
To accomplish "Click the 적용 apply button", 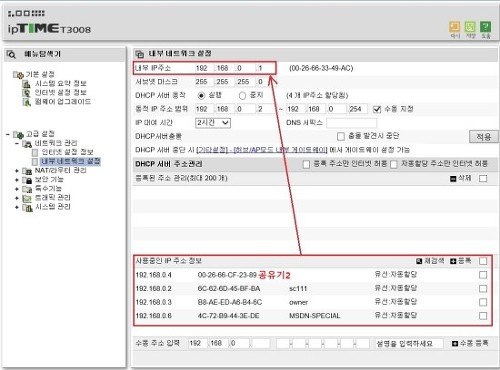I will coord(483,137).
